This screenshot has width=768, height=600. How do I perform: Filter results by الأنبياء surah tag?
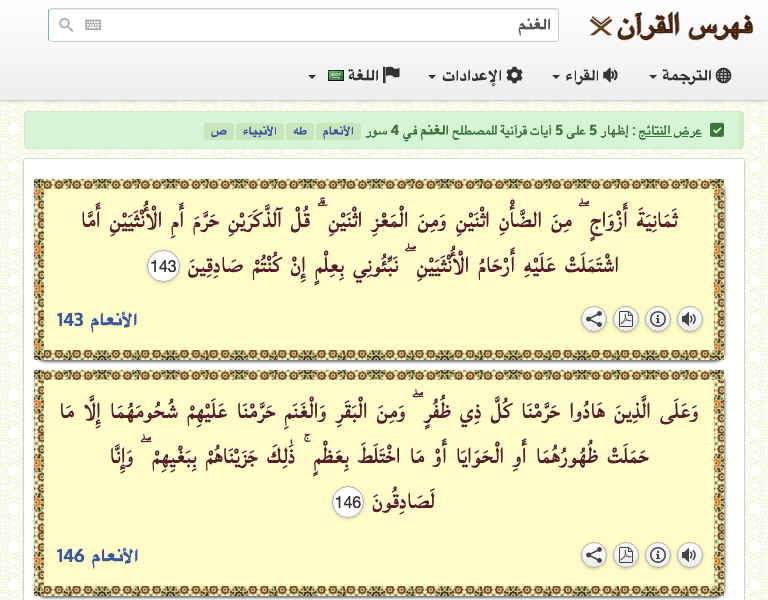[260, 131]
